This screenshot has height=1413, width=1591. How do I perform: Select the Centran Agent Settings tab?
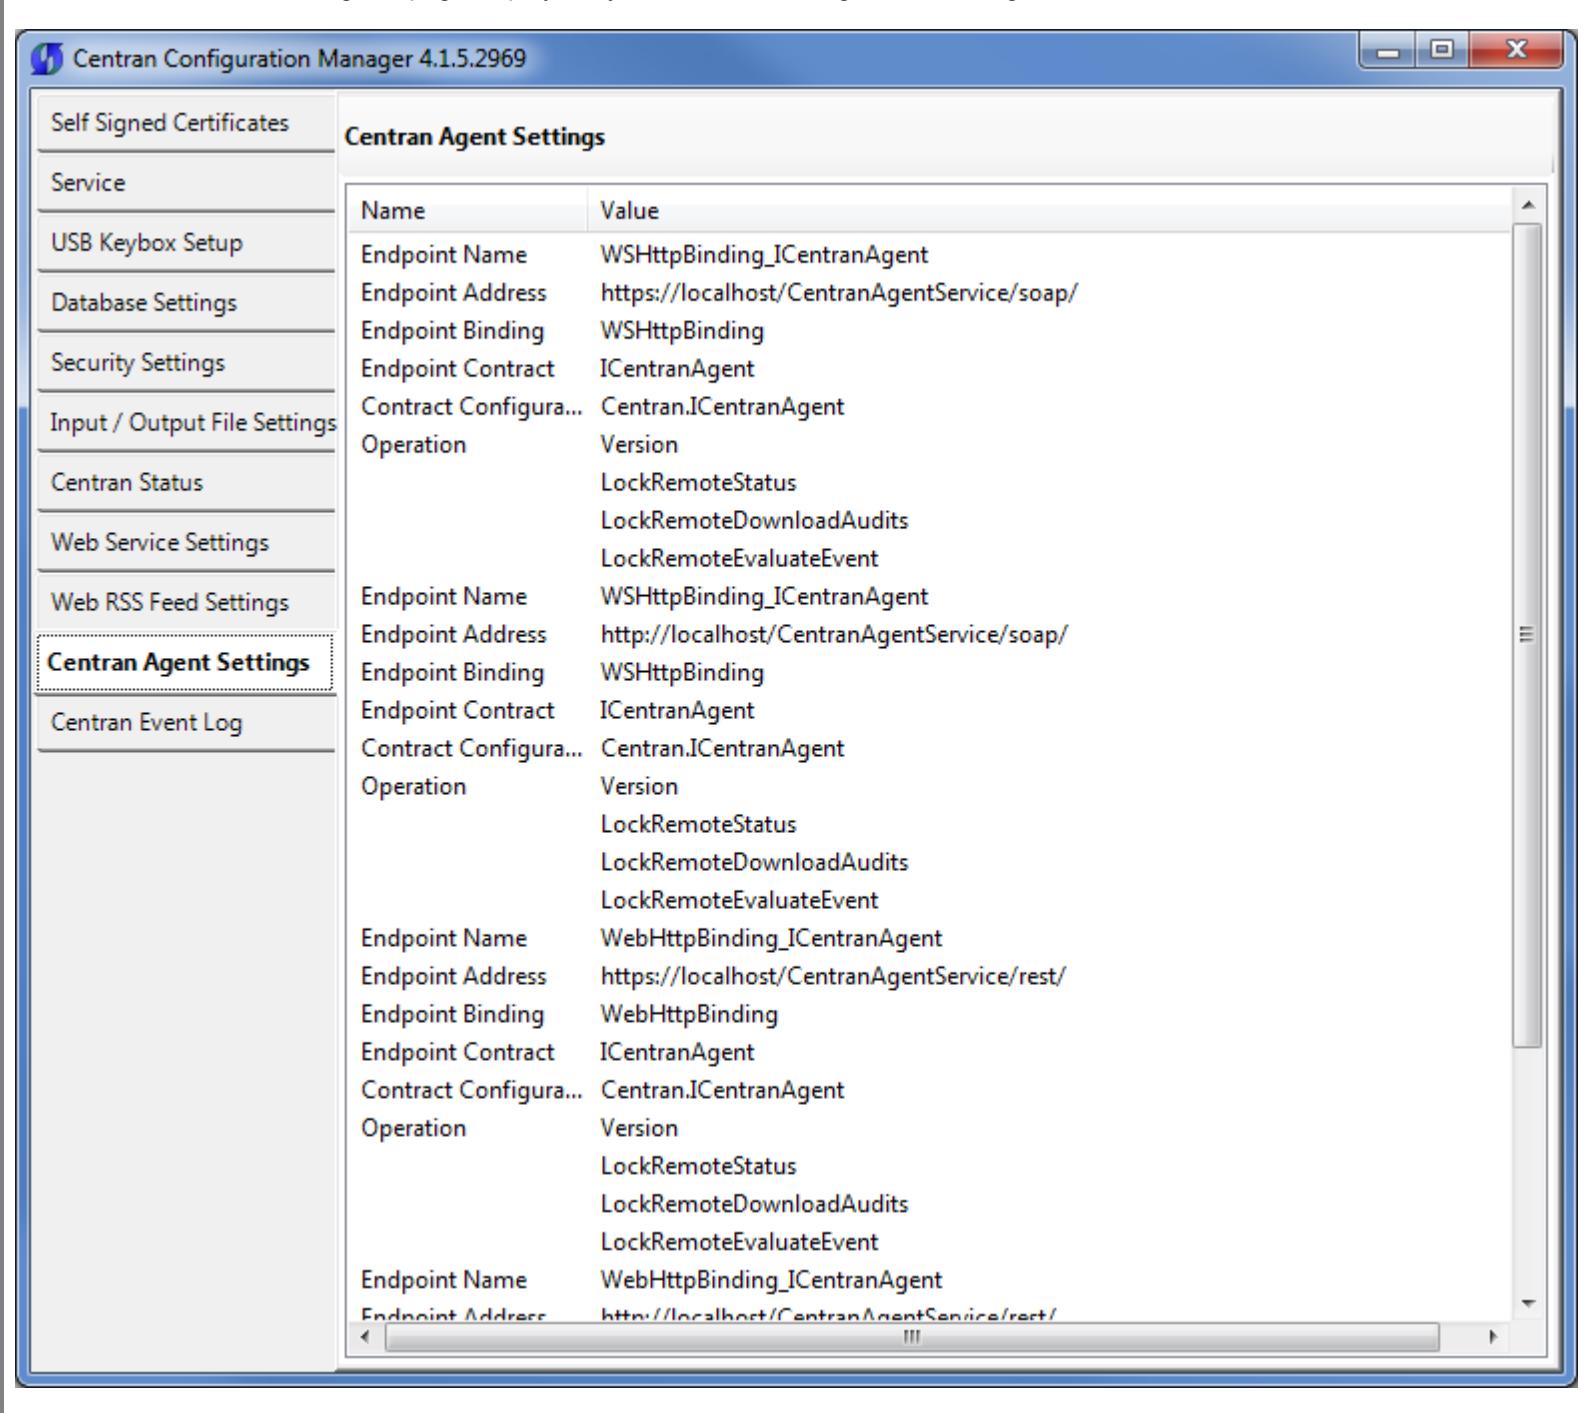pyautogui.click(x=185, y=663)
